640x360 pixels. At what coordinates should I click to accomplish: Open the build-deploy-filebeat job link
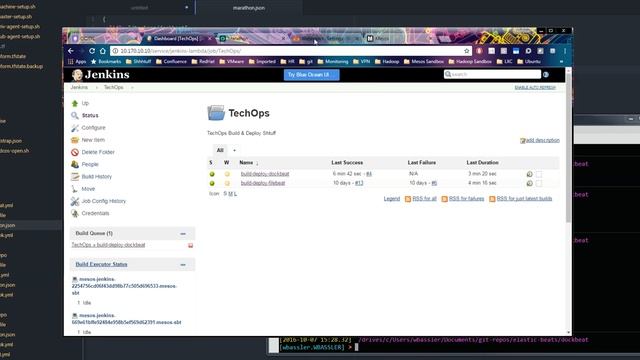[263, 183]
